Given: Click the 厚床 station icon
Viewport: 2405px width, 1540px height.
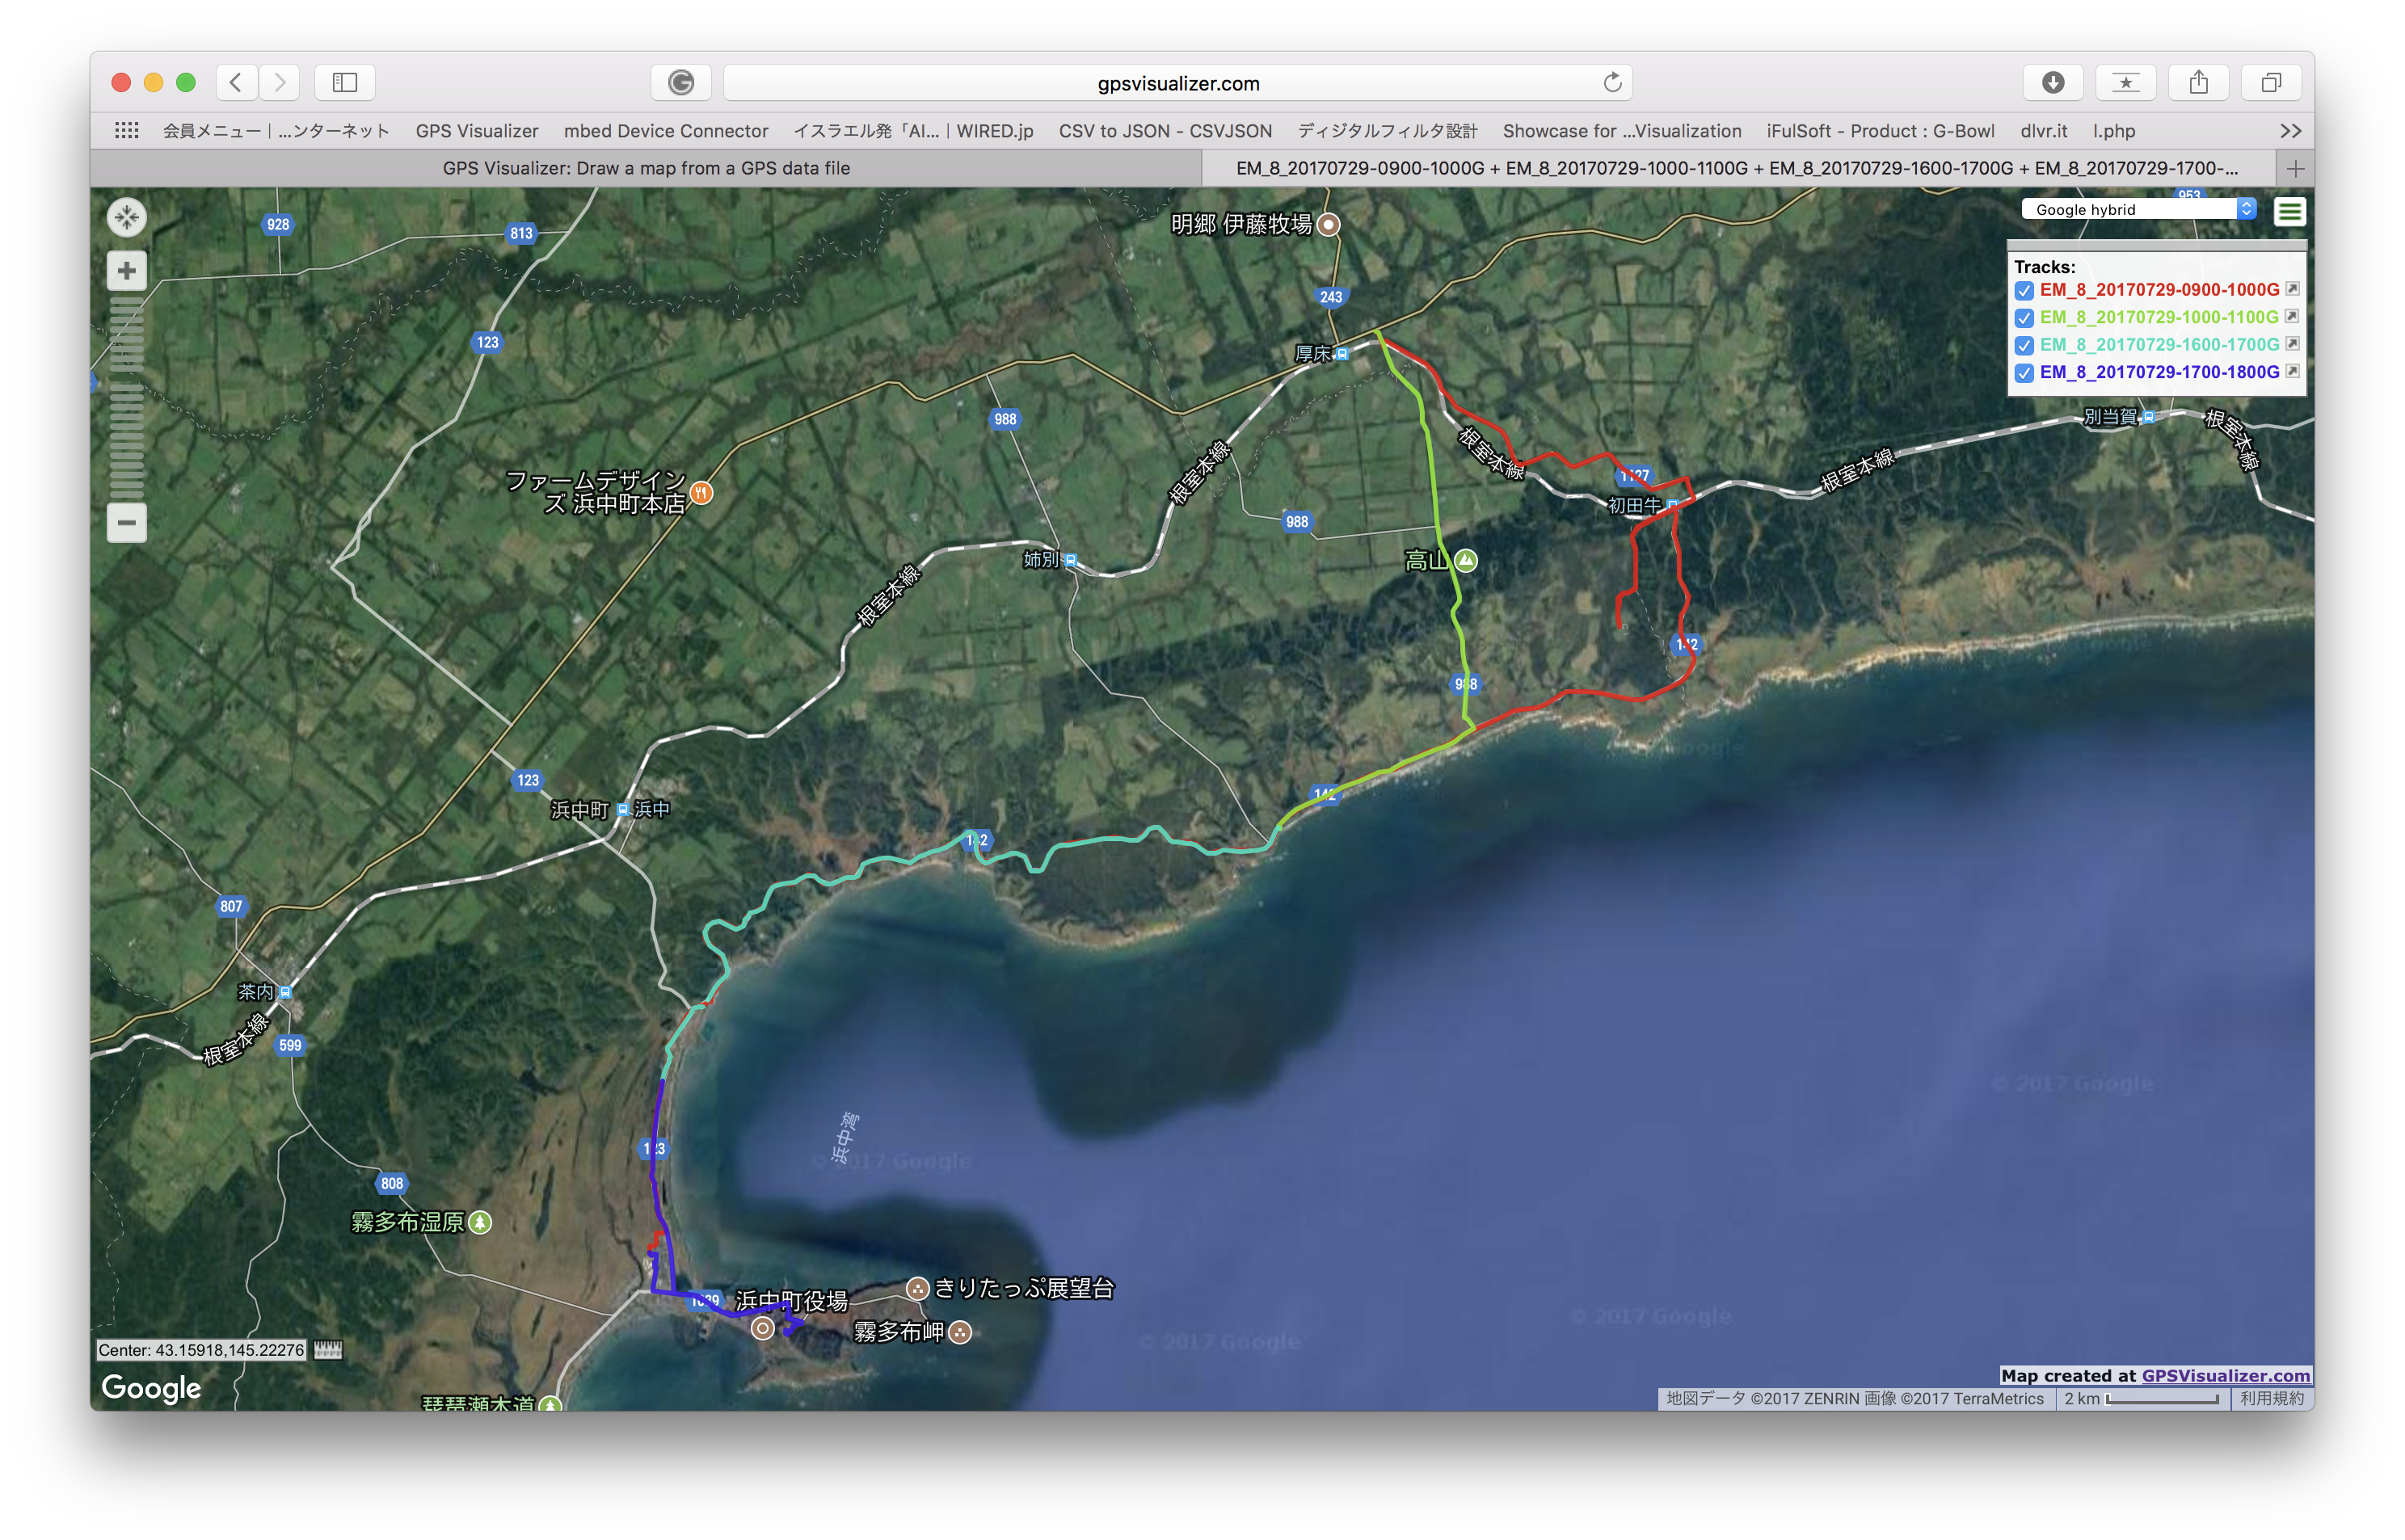Looking at the screenshot, I should coord(1342,354).
